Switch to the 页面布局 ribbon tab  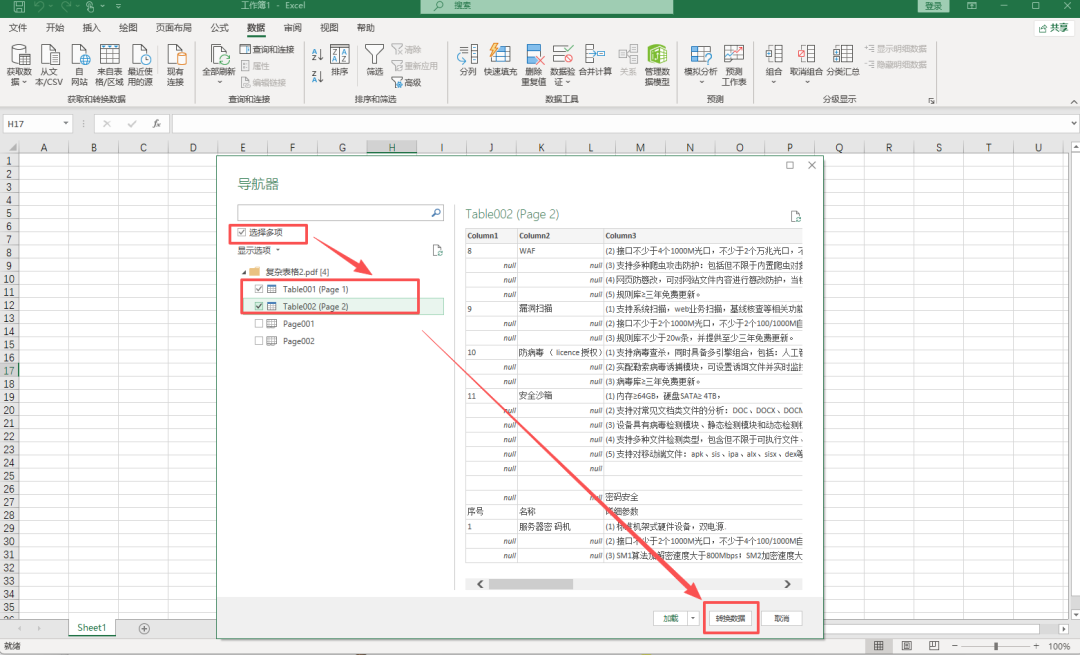click(174, 28)
